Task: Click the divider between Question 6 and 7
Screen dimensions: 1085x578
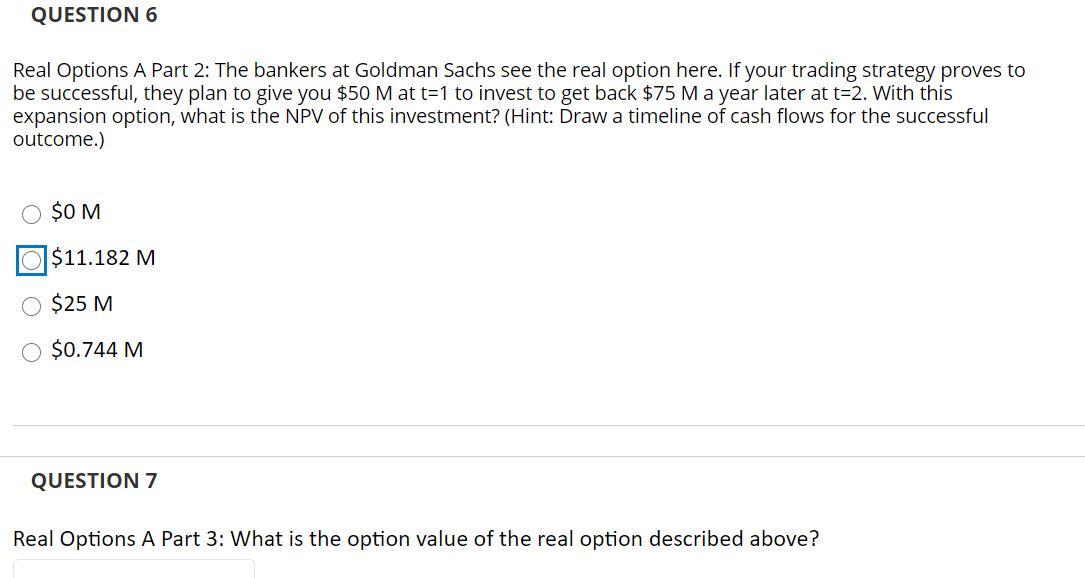Action: (x=542, y=427)
